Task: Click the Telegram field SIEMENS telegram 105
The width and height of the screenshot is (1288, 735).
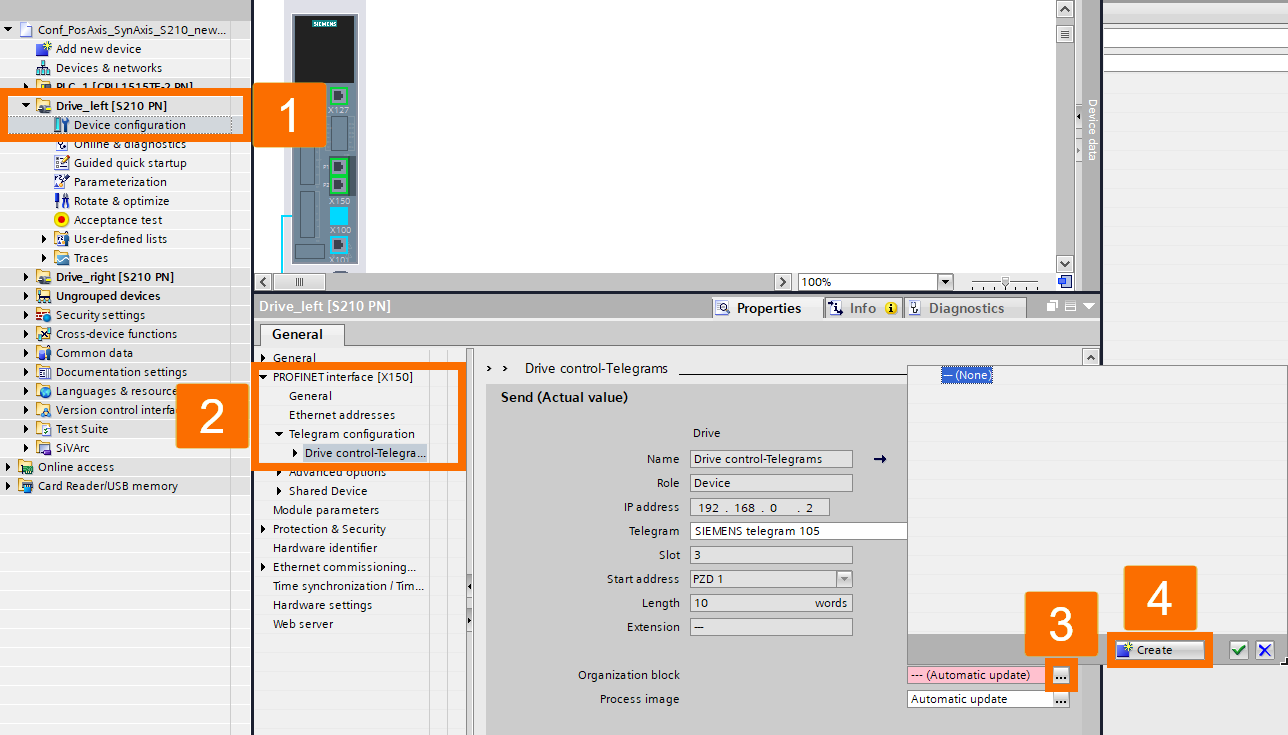Action: (x=798, y=531)
